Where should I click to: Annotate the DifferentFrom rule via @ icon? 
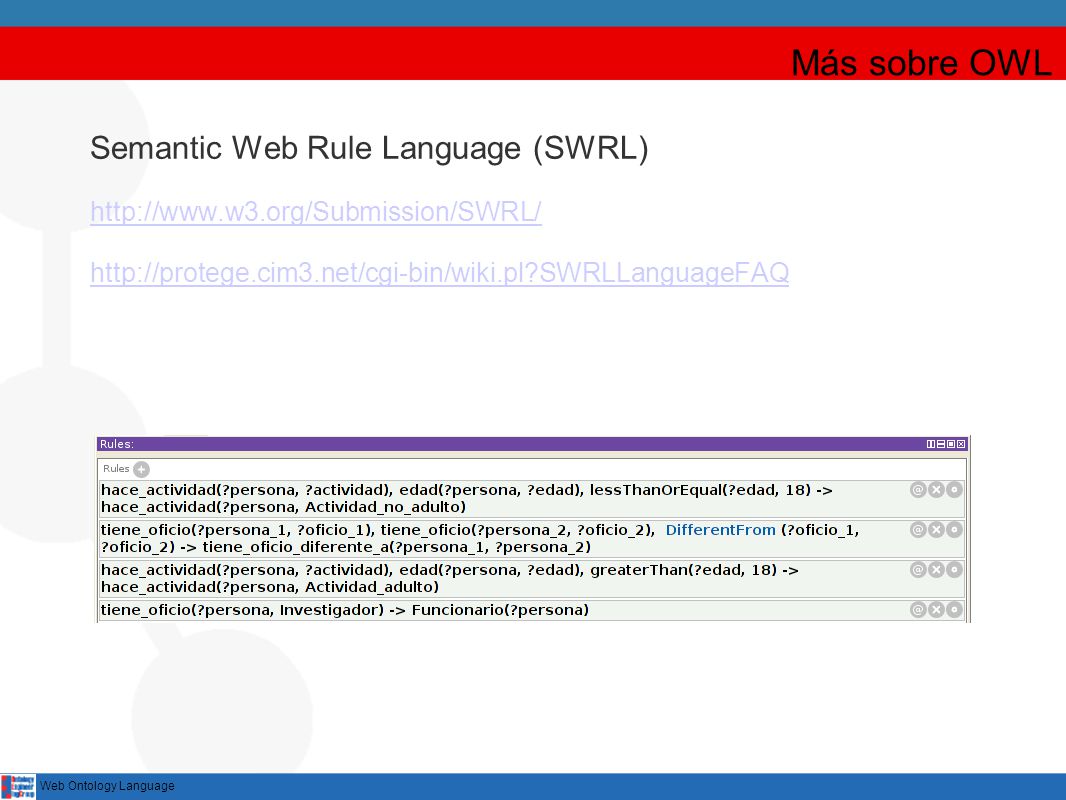coord(918,530)
